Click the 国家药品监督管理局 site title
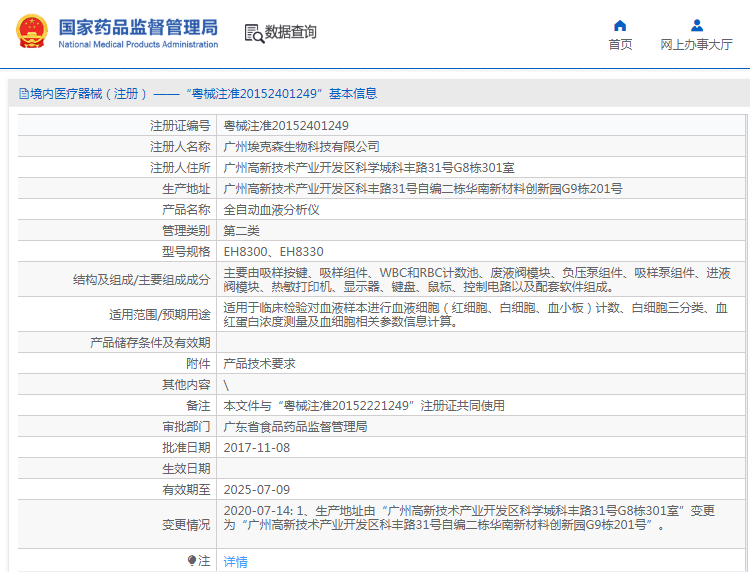The width and height of the screenshot is (750, 572). click(x=137, y=27)
